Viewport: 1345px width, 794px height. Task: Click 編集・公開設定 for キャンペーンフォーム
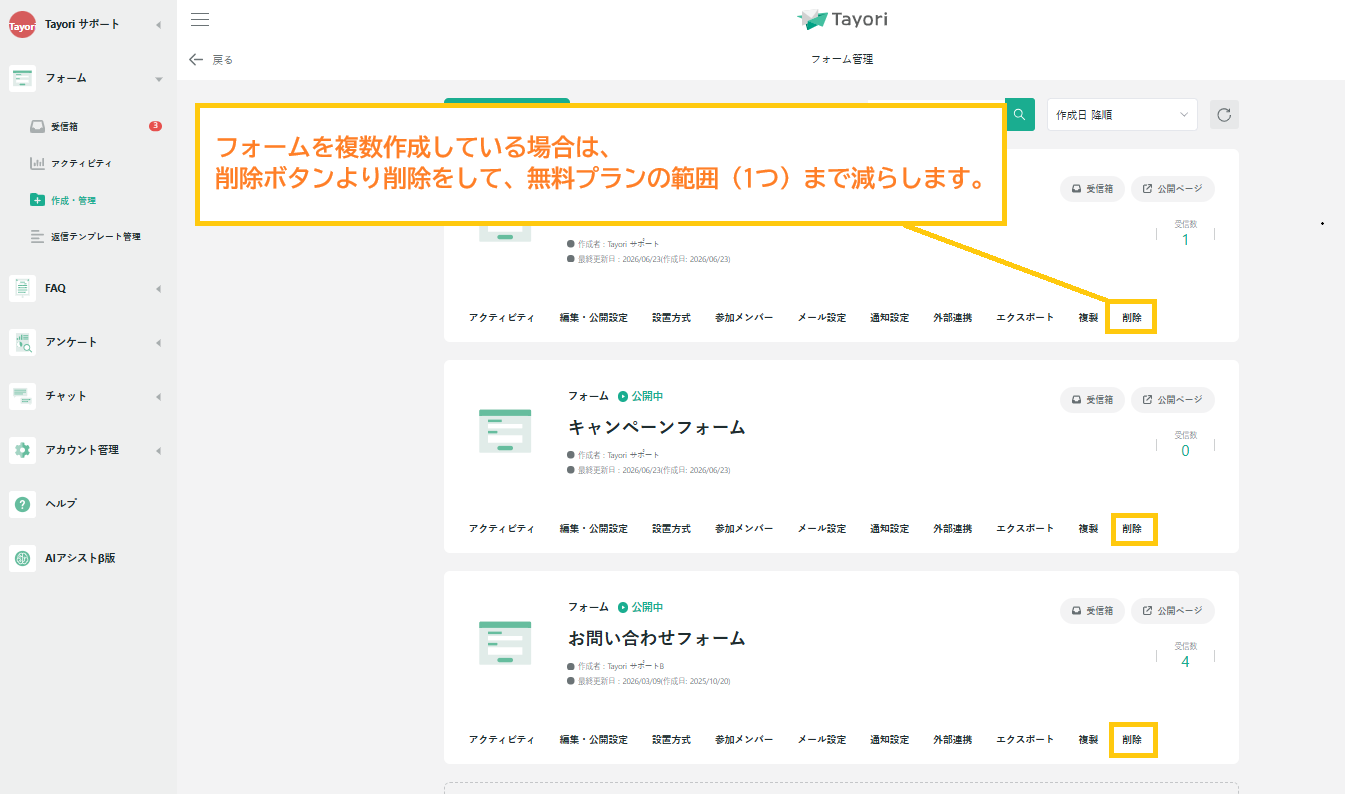pos(594,529)
